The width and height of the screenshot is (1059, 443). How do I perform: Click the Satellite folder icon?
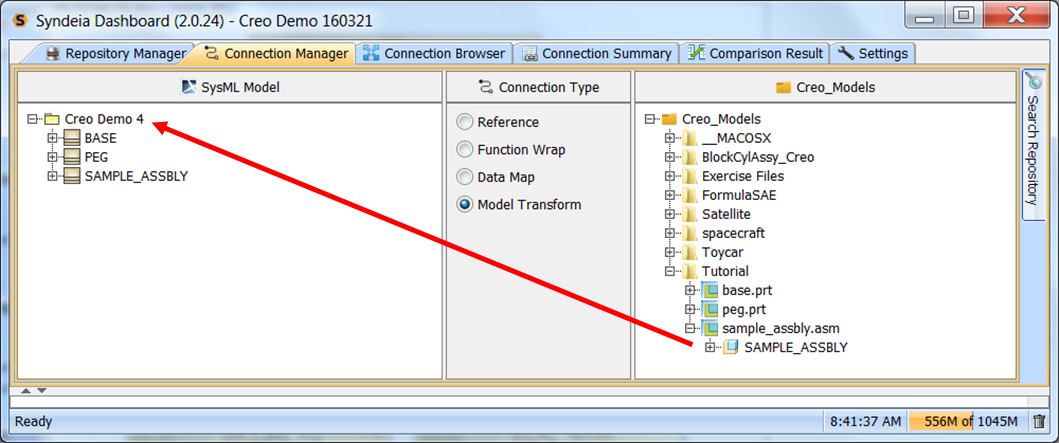(x=690, y=214)
